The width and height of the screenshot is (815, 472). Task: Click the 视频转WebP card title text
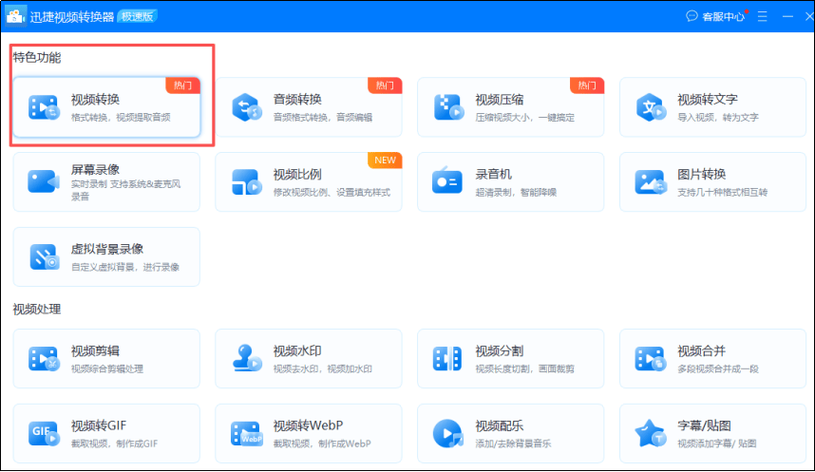(x=308, y=426)
